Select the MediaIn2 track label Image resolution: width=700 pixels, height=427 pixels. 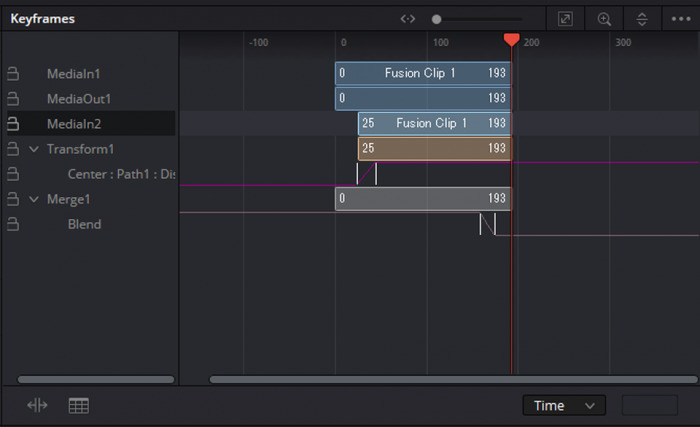(x=74, y=124)
